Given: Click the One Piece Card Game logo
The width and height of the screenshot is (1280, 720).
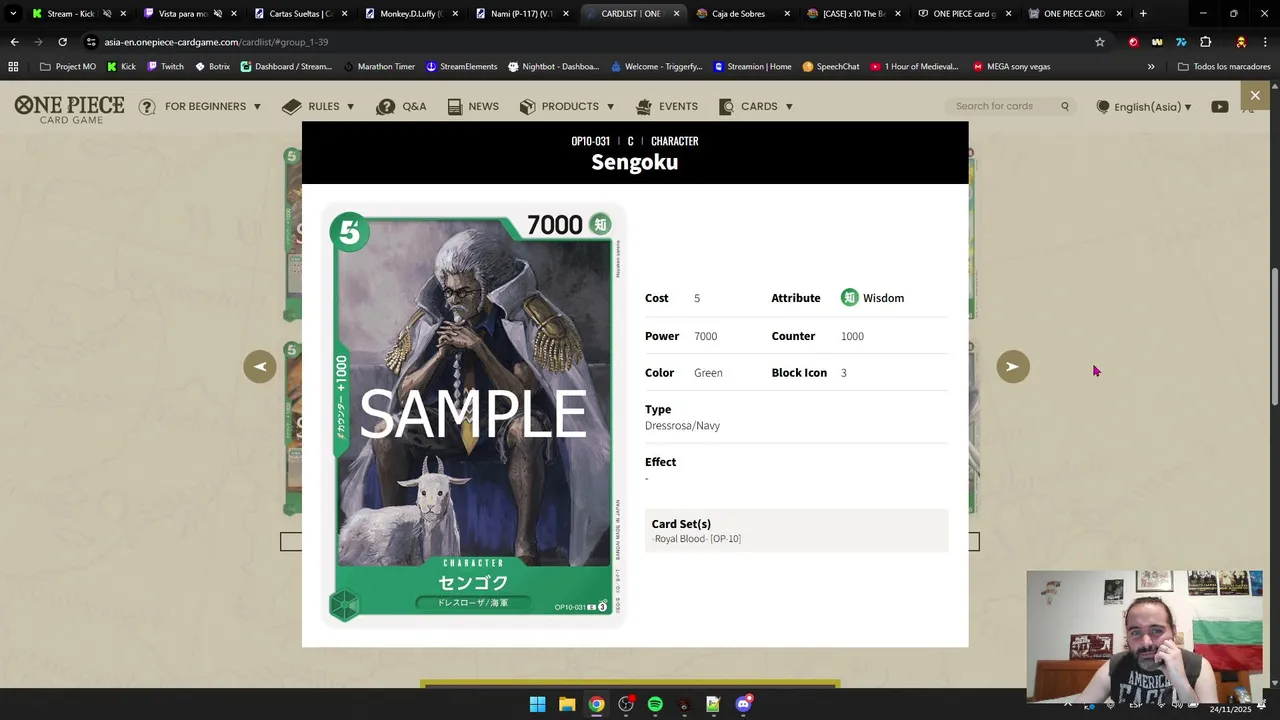Looking at the screenshot, I should coord(70,109).
